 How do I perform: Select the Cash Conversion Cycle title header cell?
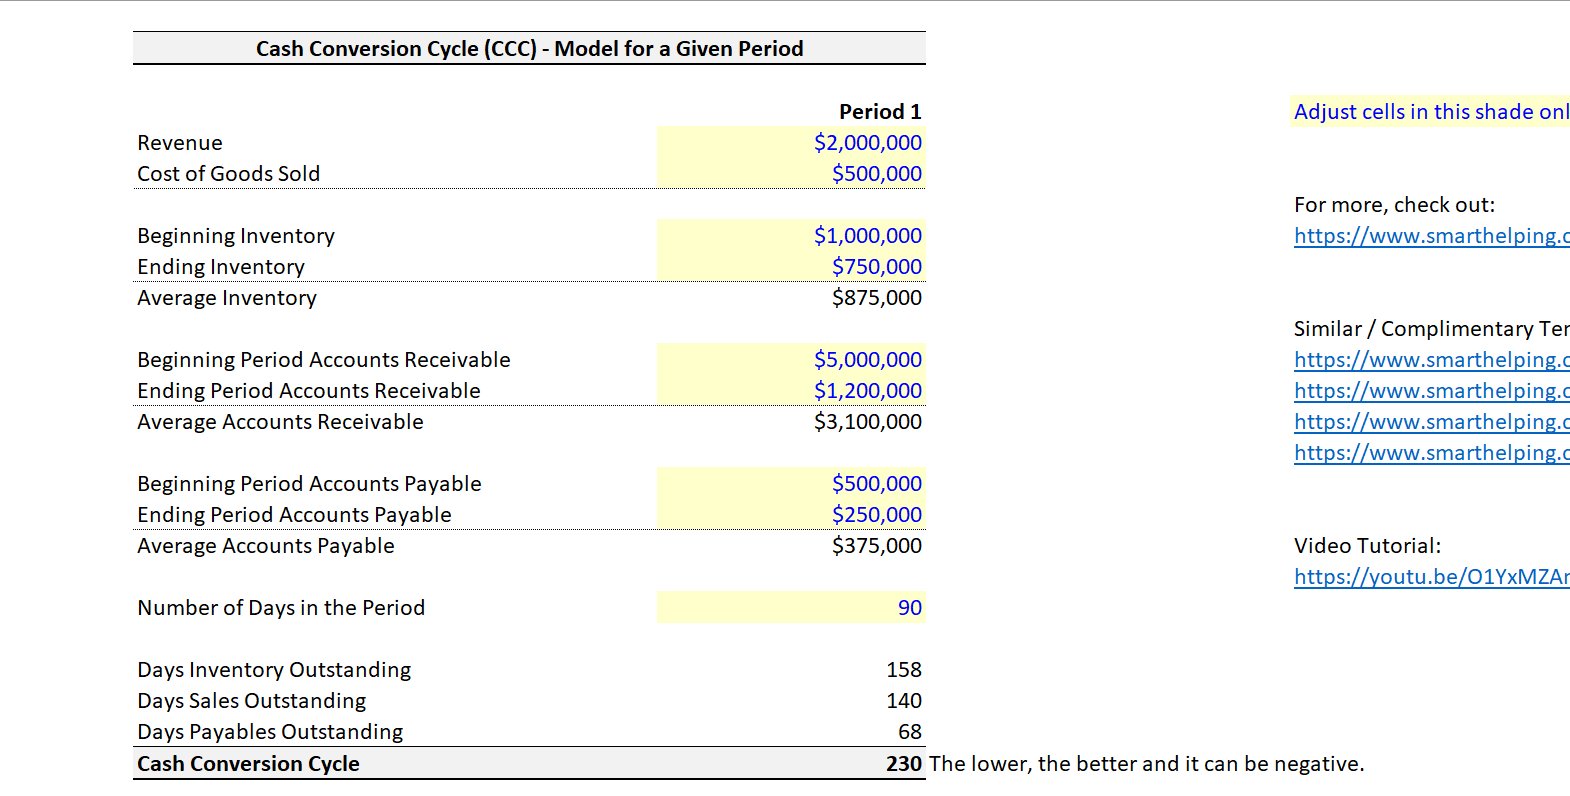(529, 48)
